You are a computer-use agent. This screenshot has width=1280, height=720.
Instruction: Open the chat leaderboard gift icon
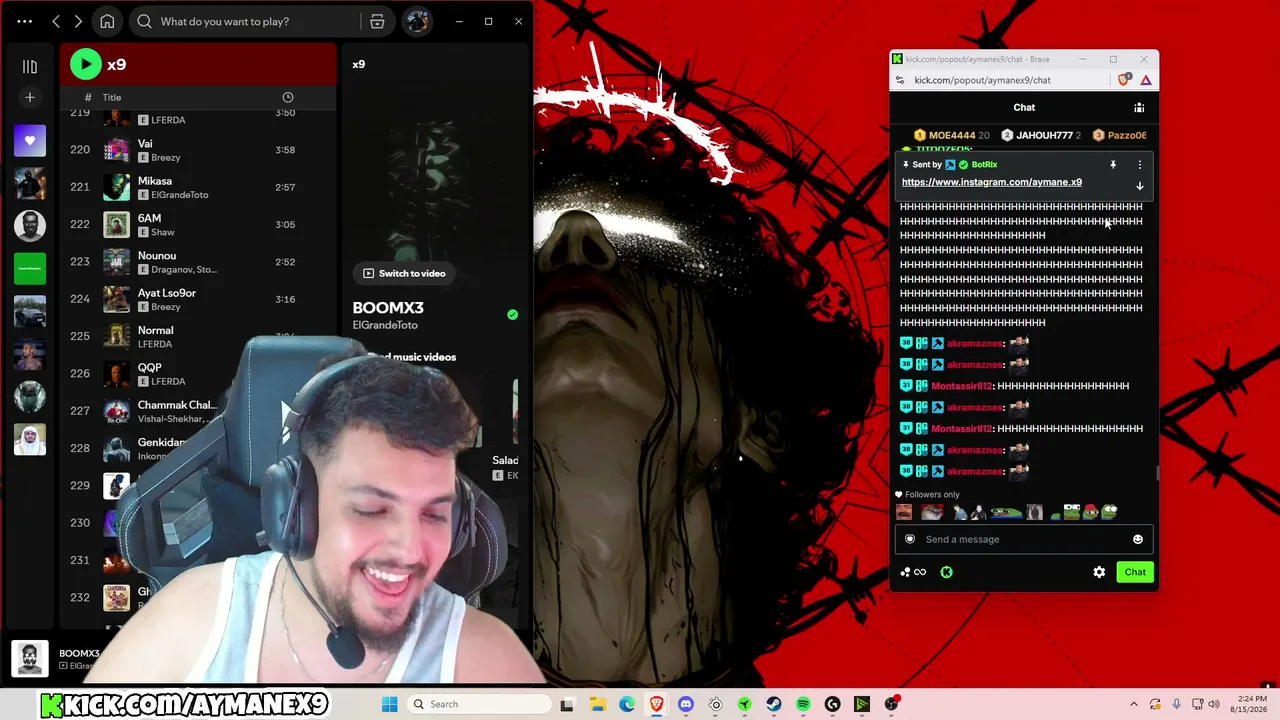point(1139,107)
